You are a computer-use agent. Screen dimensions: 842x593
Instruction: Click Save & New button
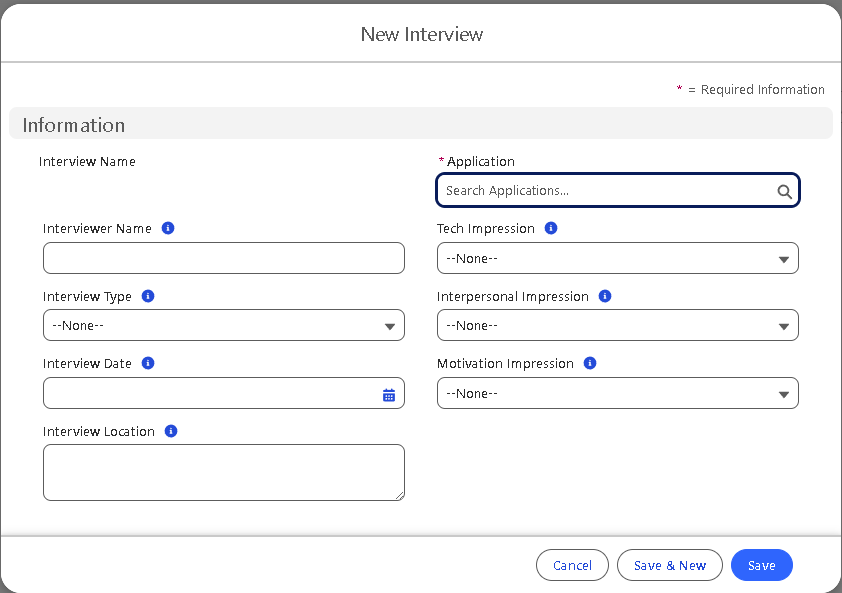[x=670, y=565]
